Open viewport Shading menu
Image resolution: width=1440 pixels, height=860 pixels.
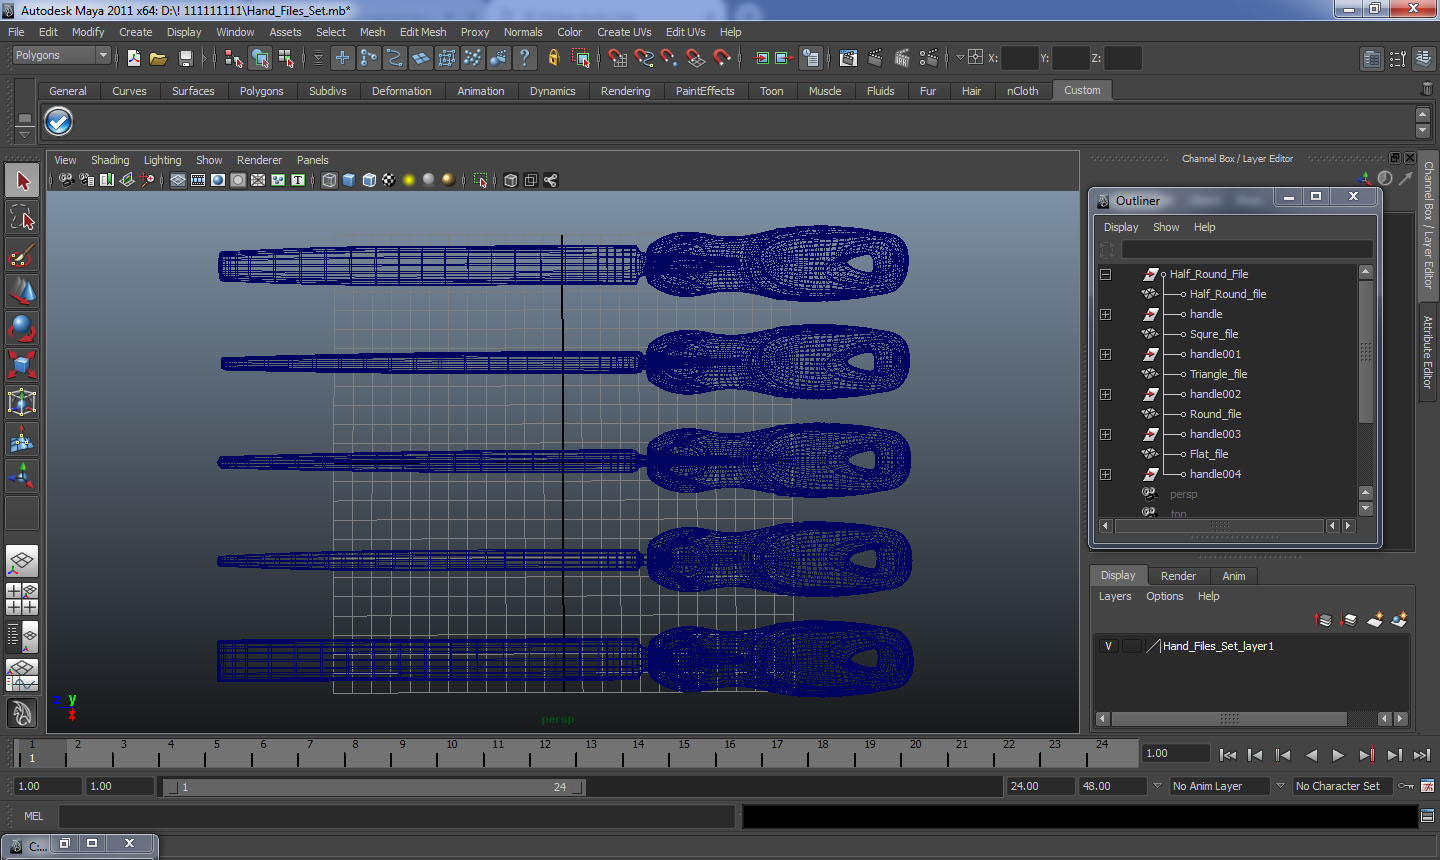[x=110, y=160]
